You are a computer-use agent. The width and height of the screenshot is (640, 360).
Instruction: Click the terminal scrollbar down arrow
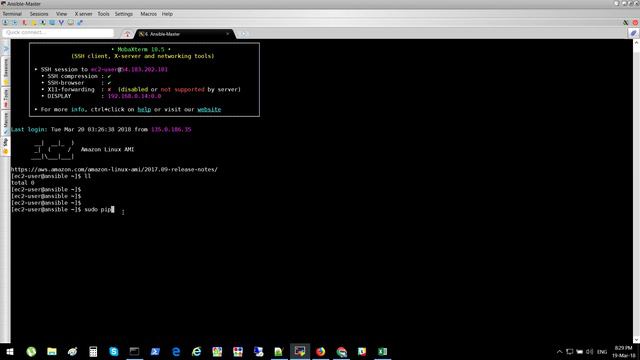pos(636,340)
